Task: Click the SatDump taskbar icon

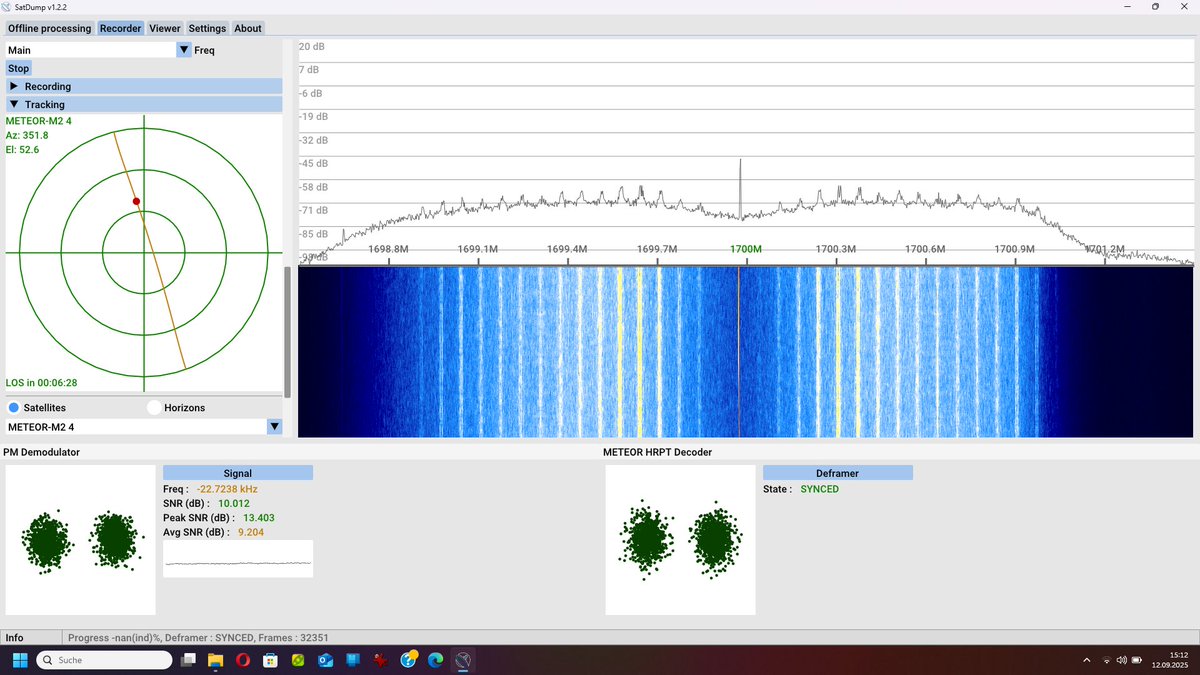Action: (x=462, y=660)
